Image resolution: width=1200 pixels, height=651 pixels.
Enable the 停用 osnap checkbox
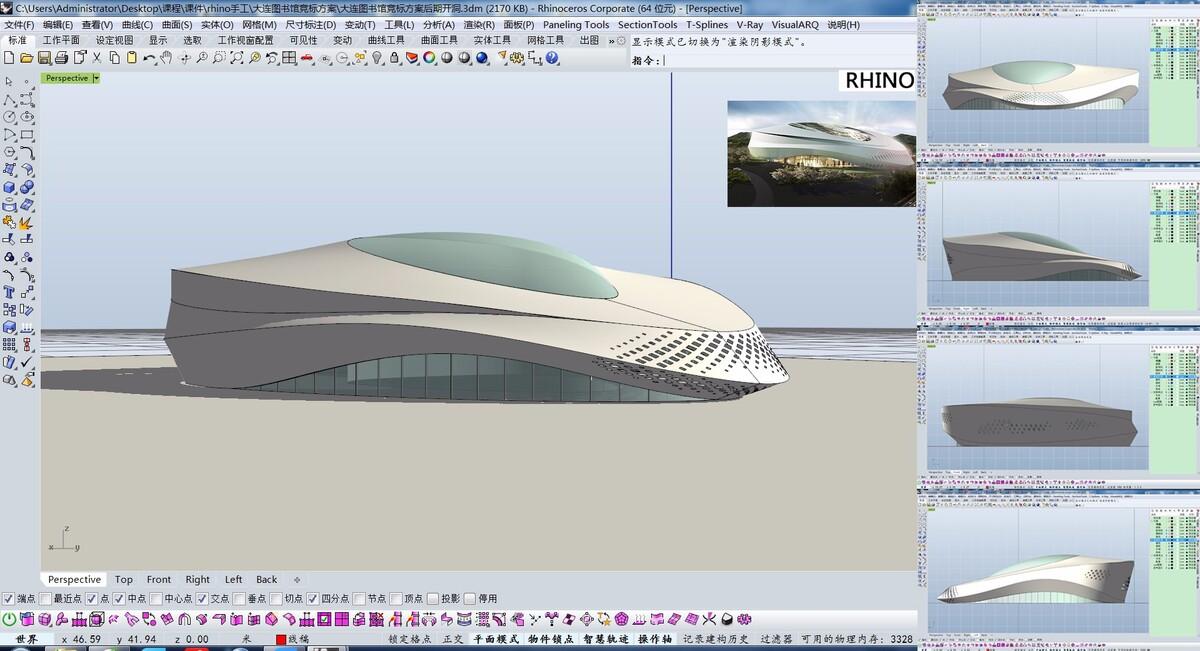pos(470,599)
